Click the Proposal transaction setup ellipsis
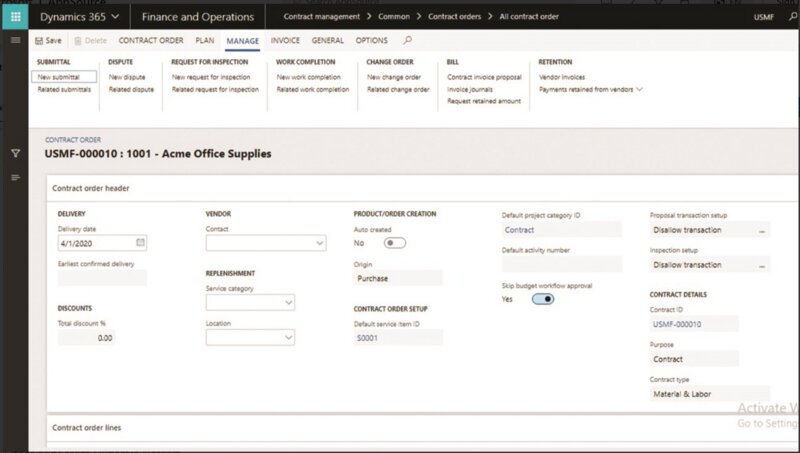800x453 pixels. 763,230
